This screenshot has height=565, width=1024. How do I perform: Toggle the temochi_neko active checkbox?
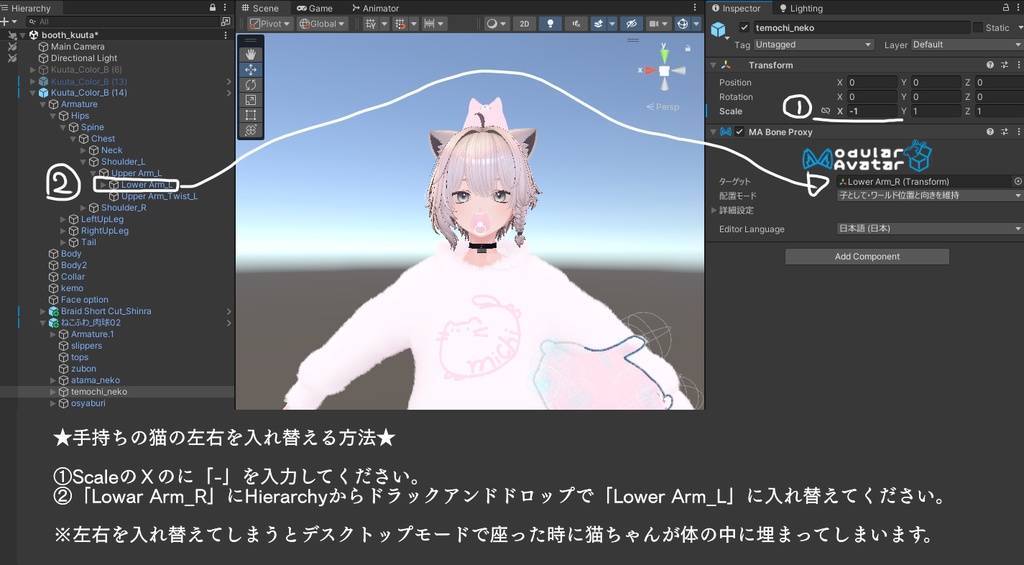(x=744, y=27)
